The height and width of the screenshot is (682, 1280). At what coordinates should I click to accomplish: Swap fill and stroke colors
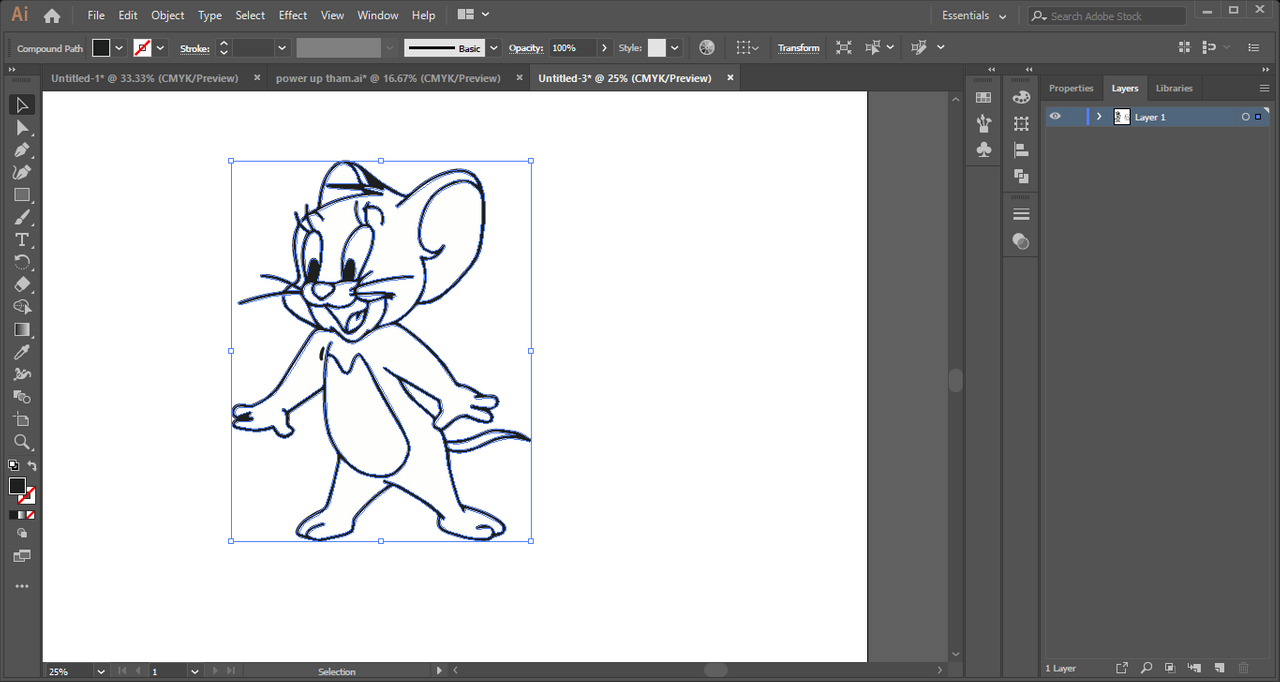pos(32,466)
